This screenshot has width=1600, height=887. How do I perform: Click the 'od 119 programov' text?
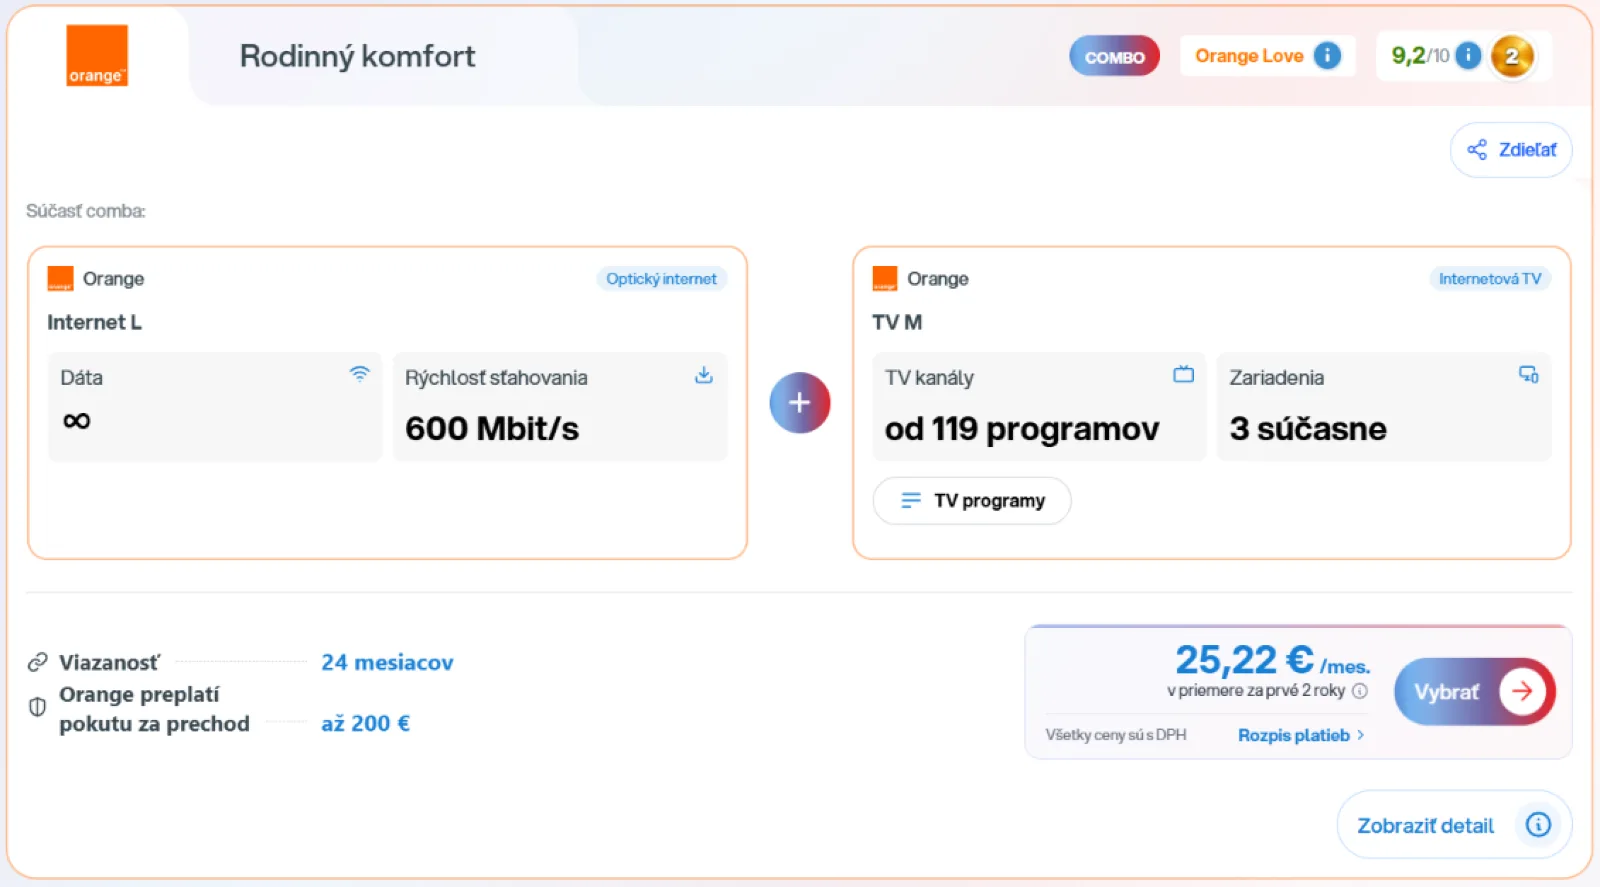tap(1022, 429)
